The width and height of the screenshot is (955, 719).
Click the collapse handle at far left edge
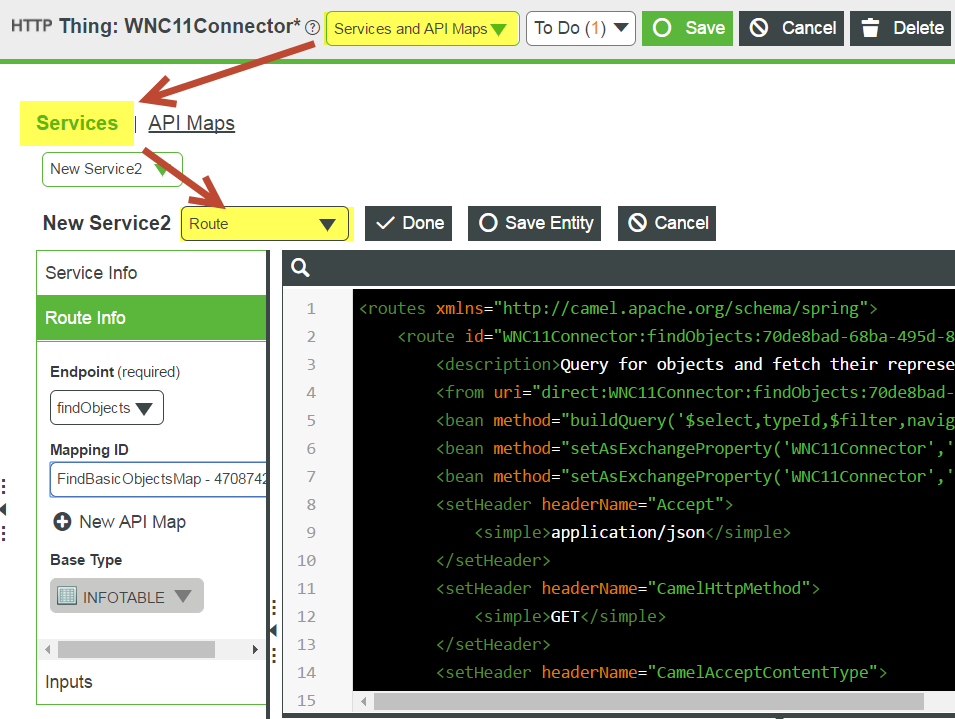point(4,510)
